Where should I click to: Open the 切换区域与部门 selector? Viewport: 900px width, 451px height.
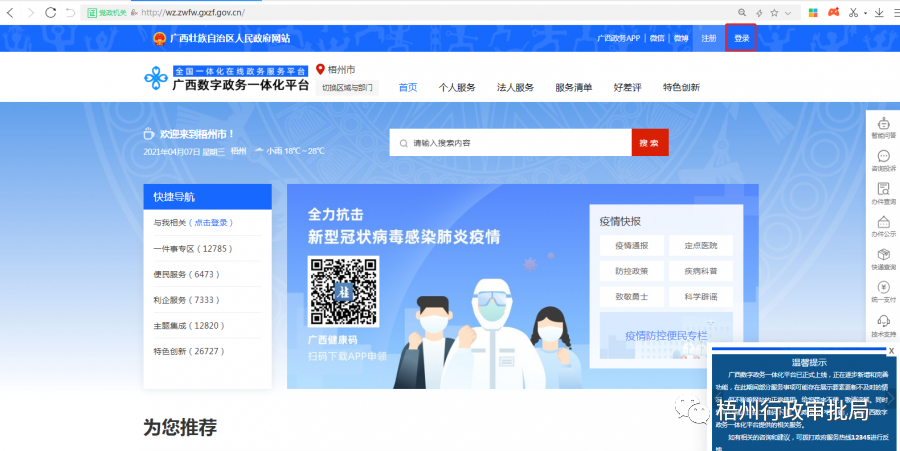(x=347, y=88)
